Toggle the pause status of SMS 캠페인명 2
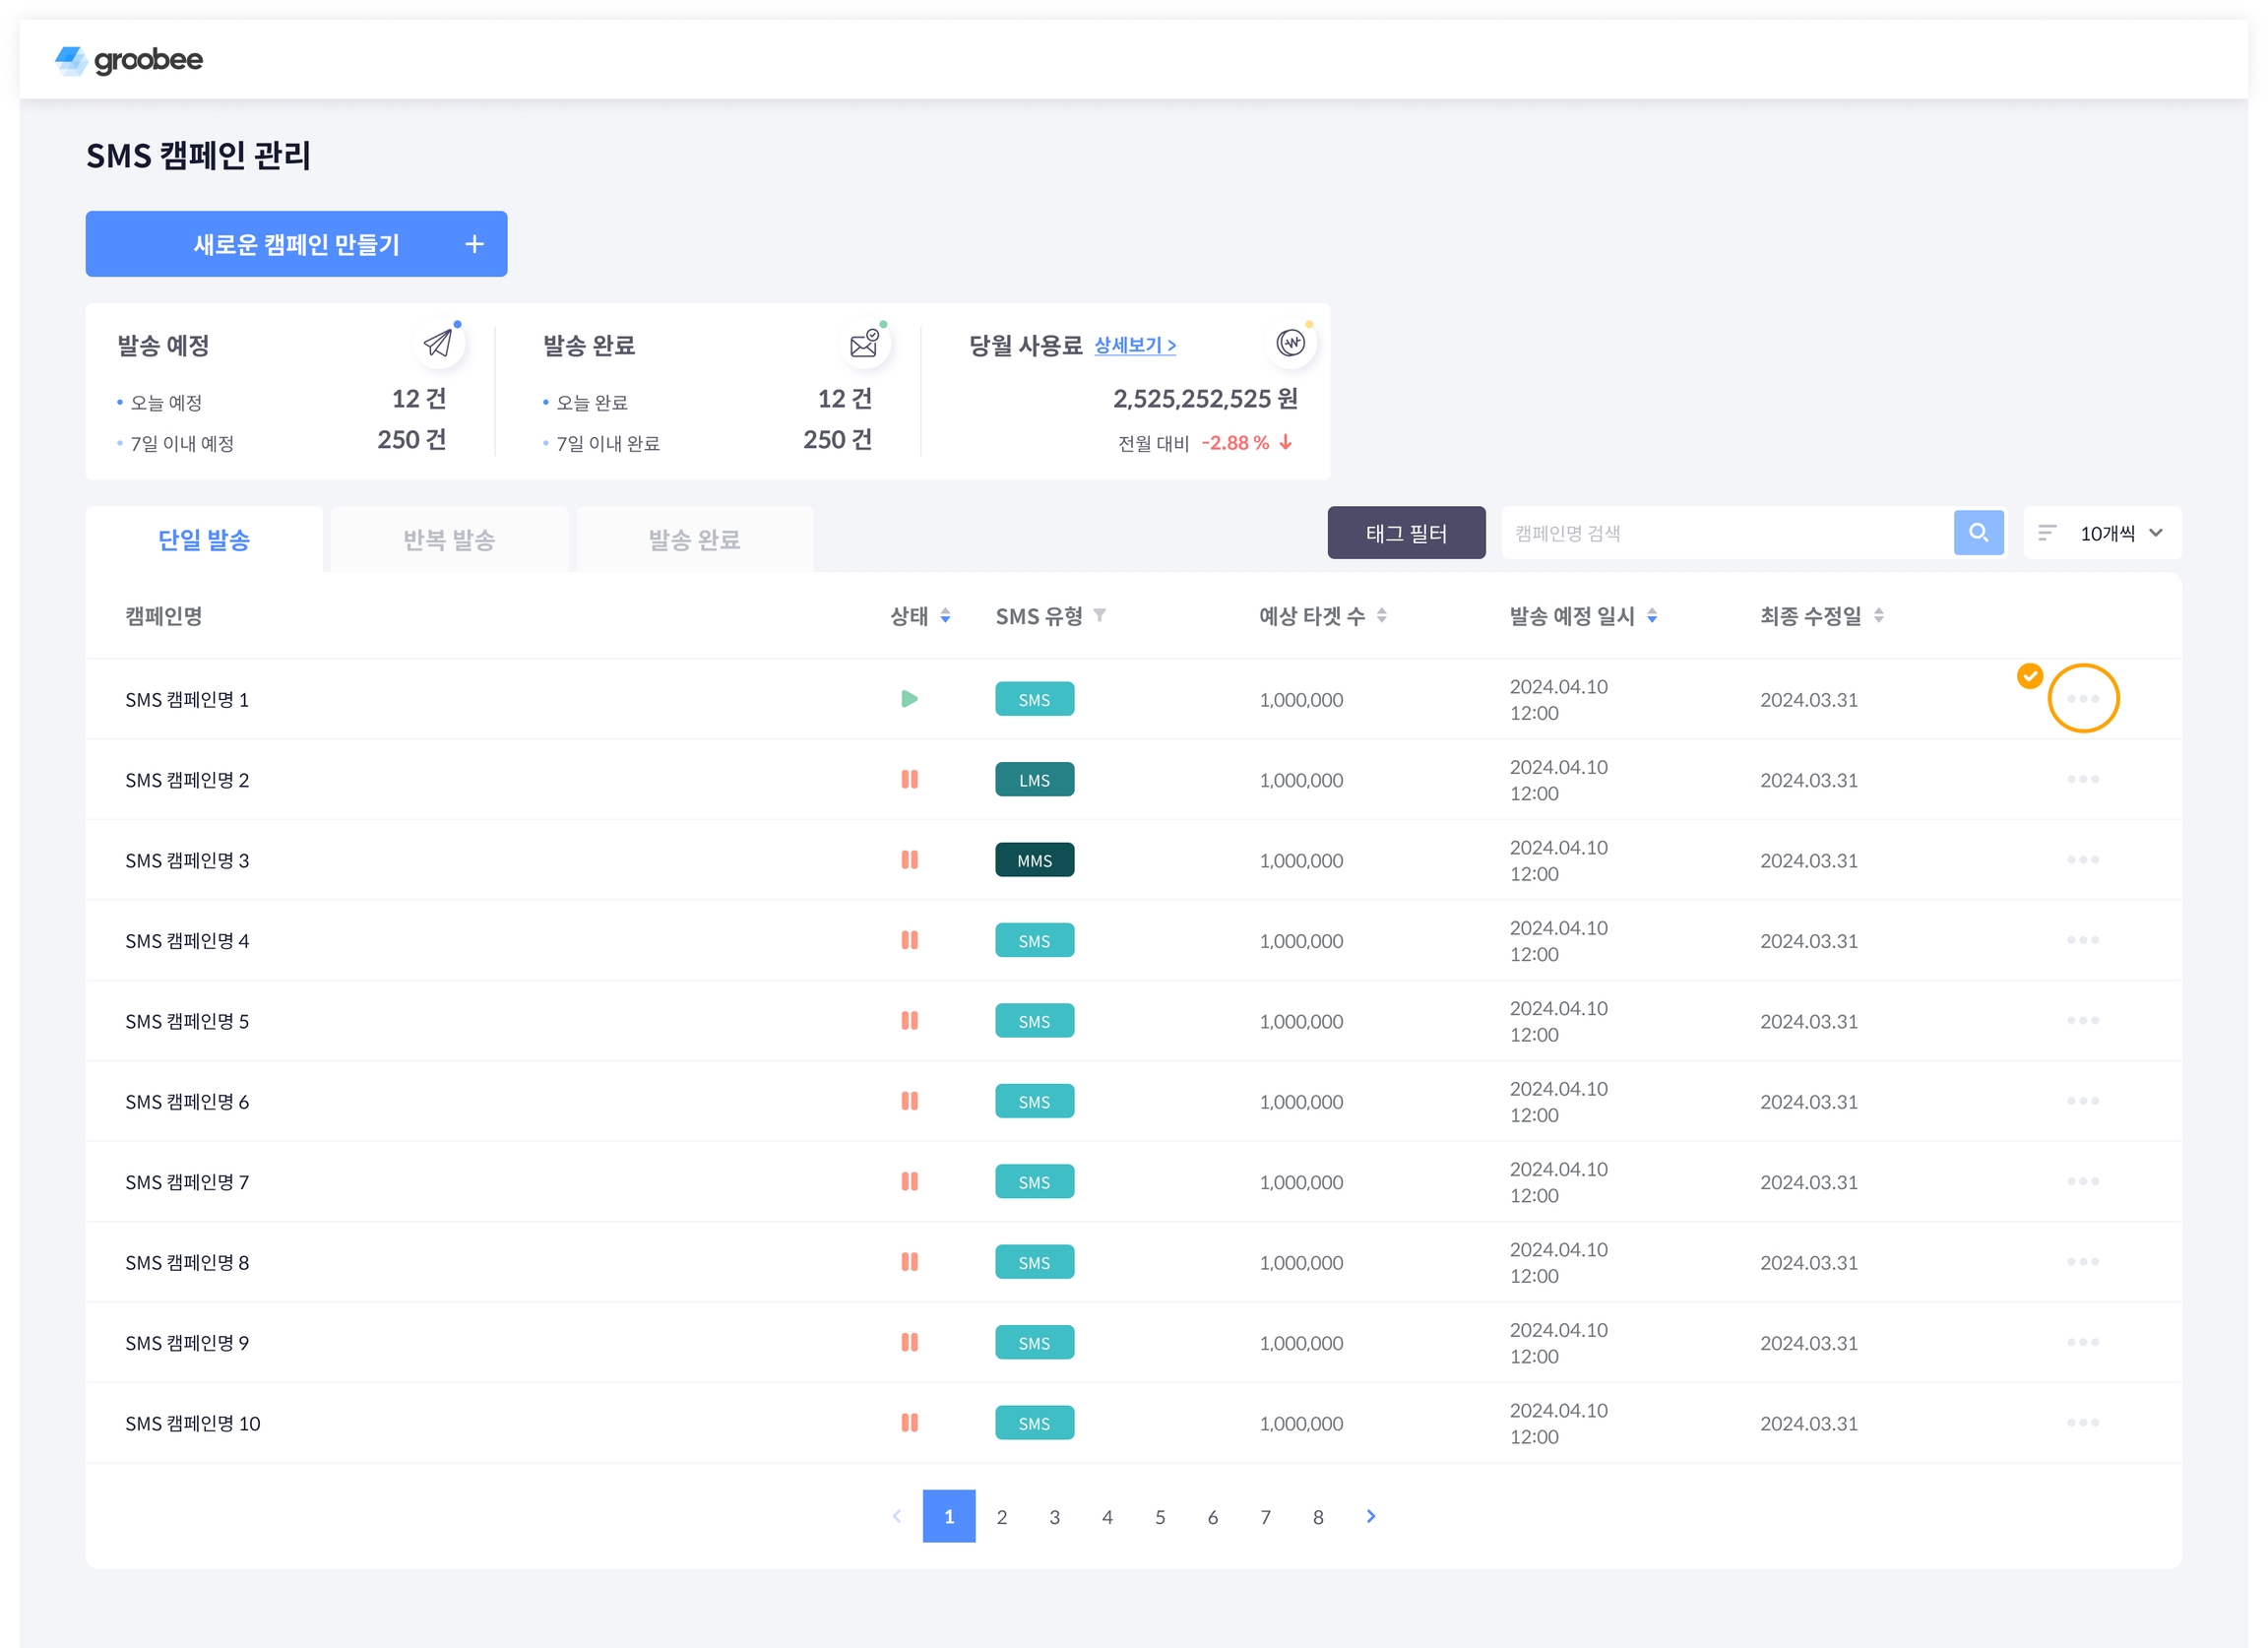The image size is (2268, 1648). pos(908,779)
